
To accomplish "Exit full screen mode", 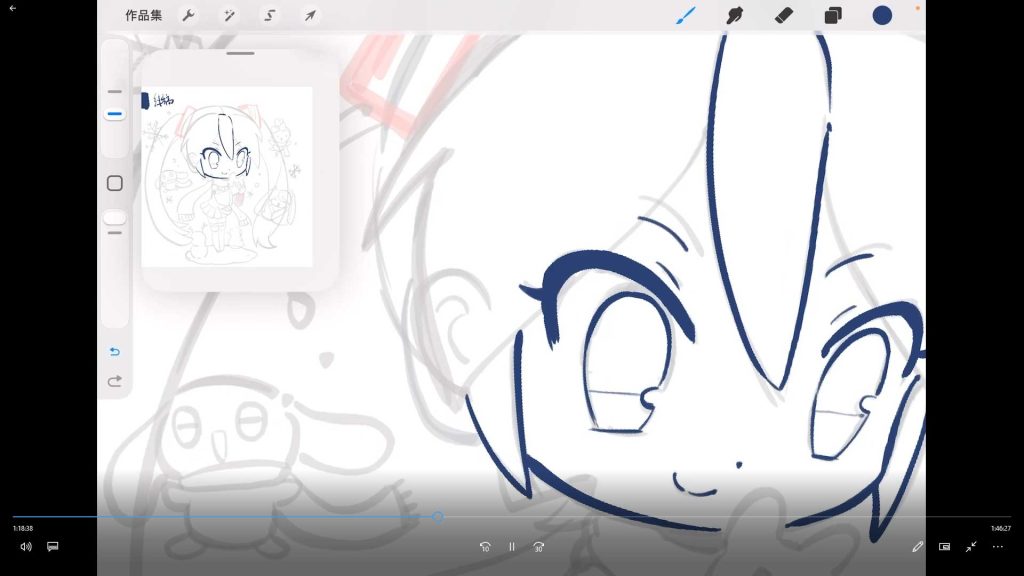I will pyautogui.click(x=971, y=547).
